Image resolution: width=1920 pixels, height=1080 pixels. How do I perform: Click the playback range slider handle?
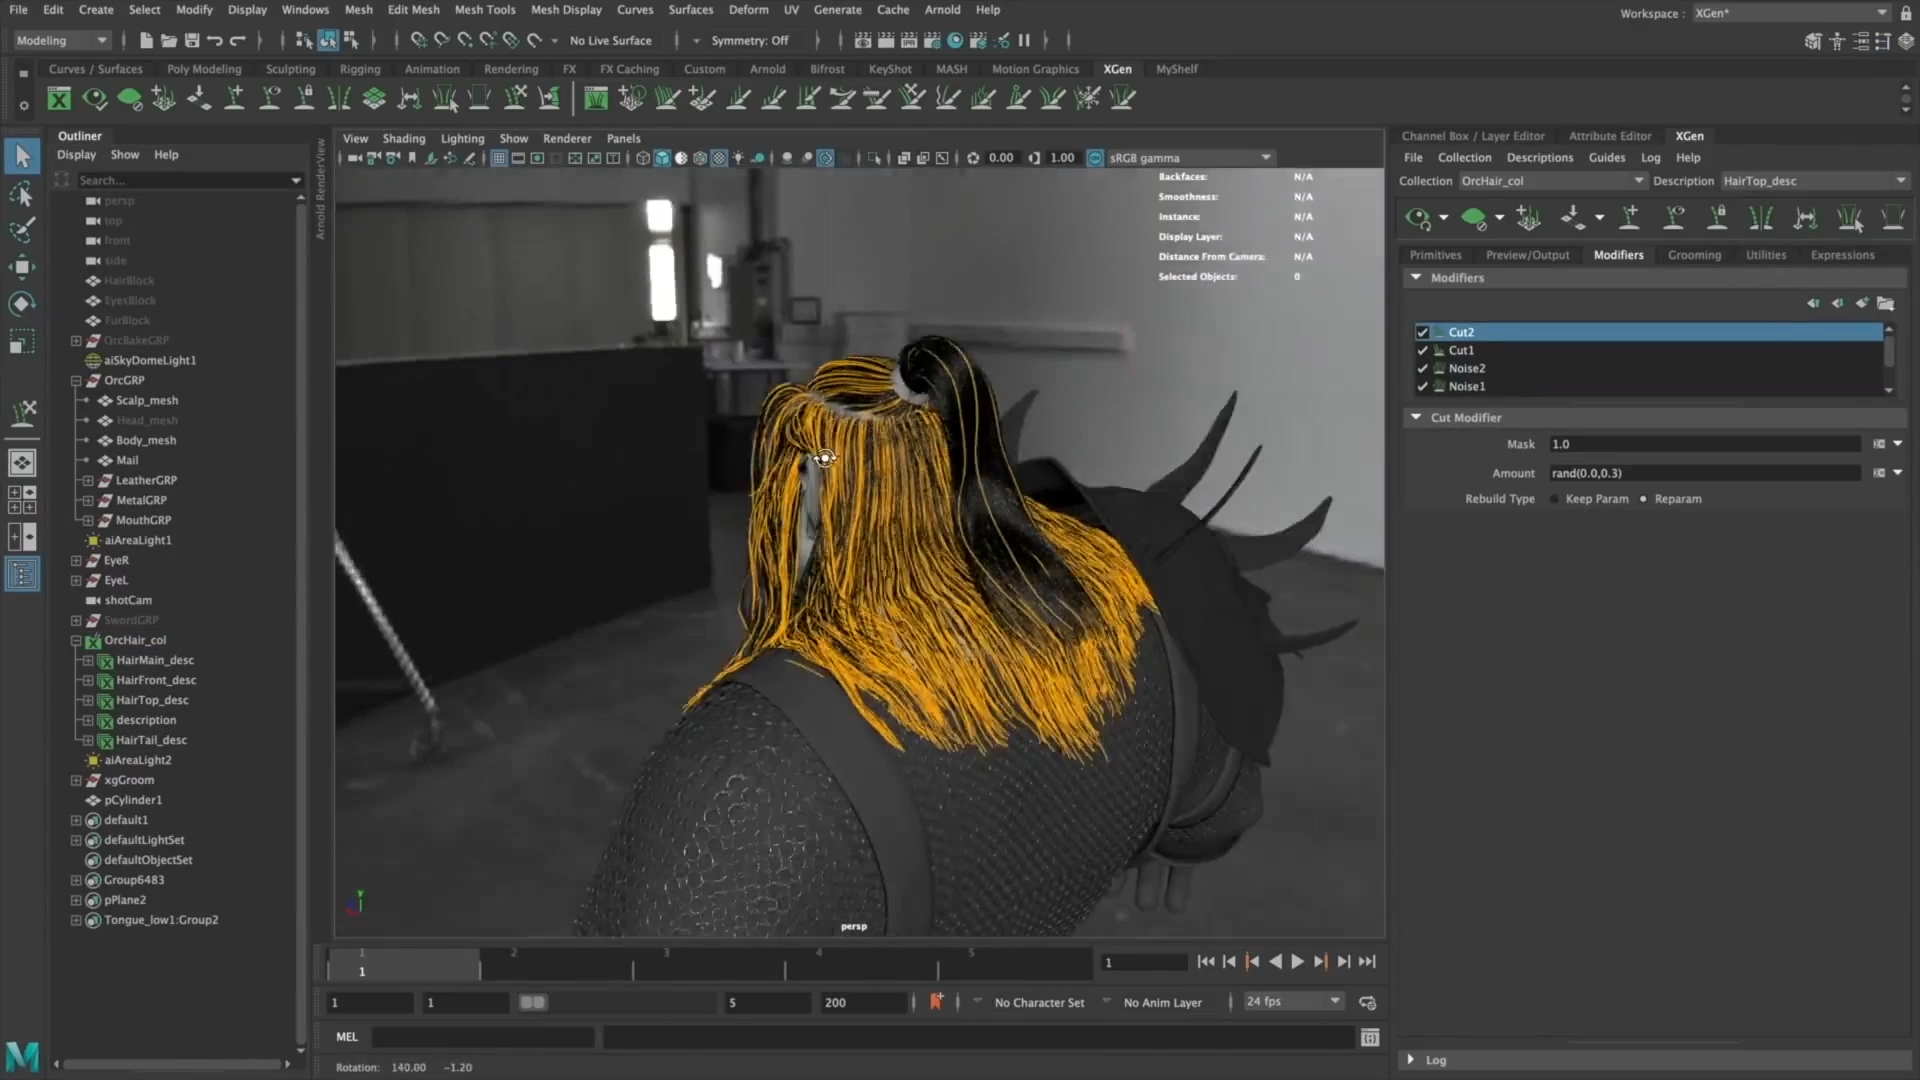click(532, 1003)
